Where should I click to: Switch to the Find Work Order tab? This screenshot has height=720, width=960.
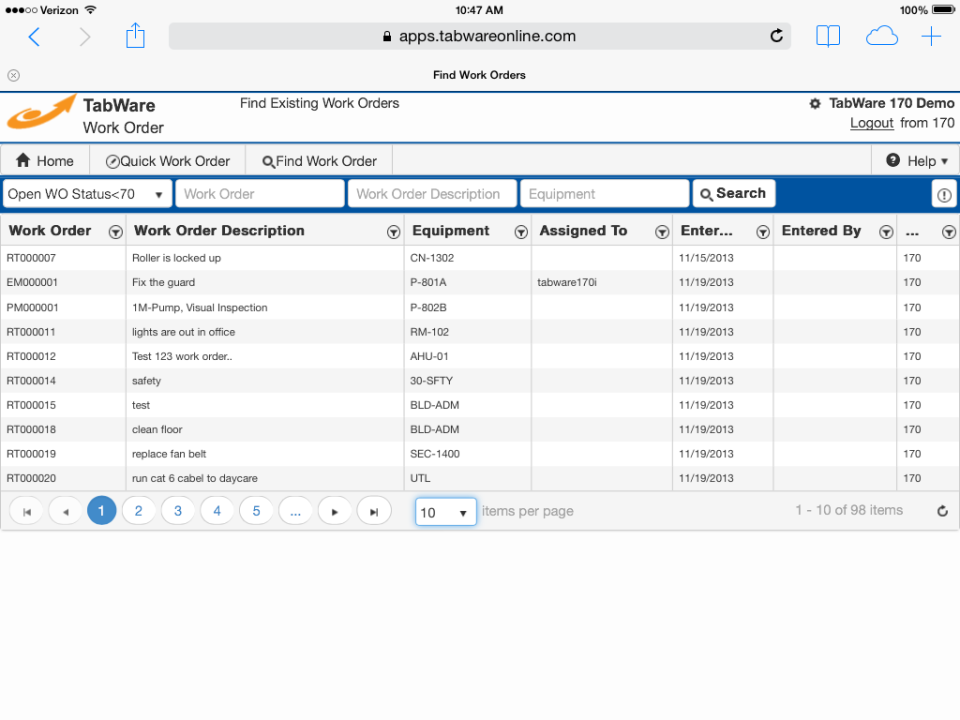point(318,160)
